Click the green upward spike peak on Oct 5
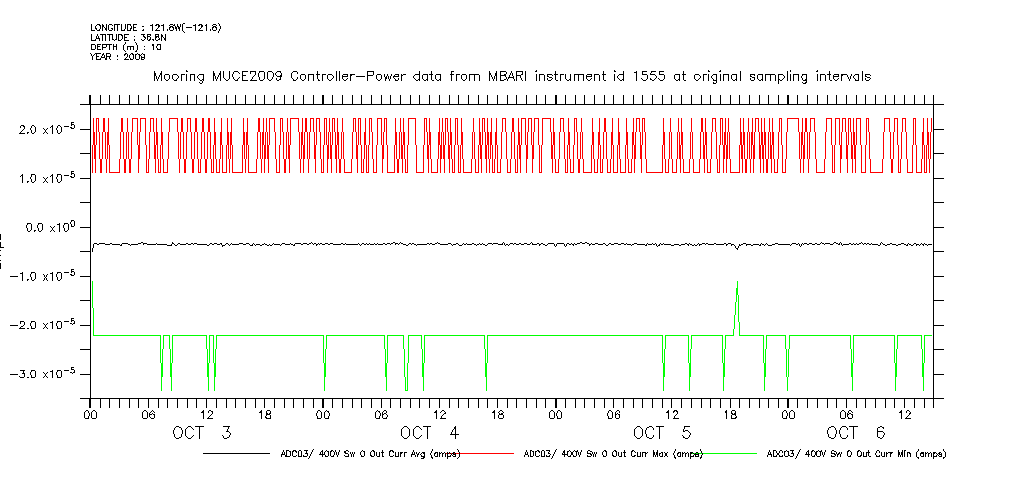Screen dimensions: 1009x504 point(737,282)
